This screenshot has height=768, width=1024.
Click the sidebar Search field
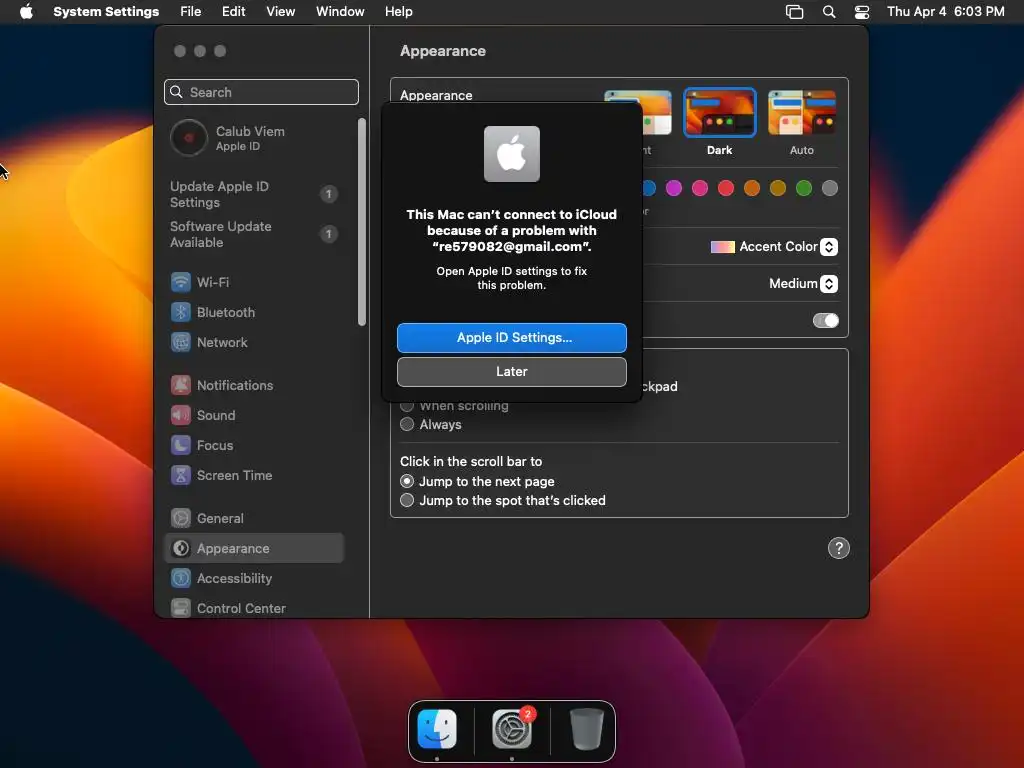[261, 92]
